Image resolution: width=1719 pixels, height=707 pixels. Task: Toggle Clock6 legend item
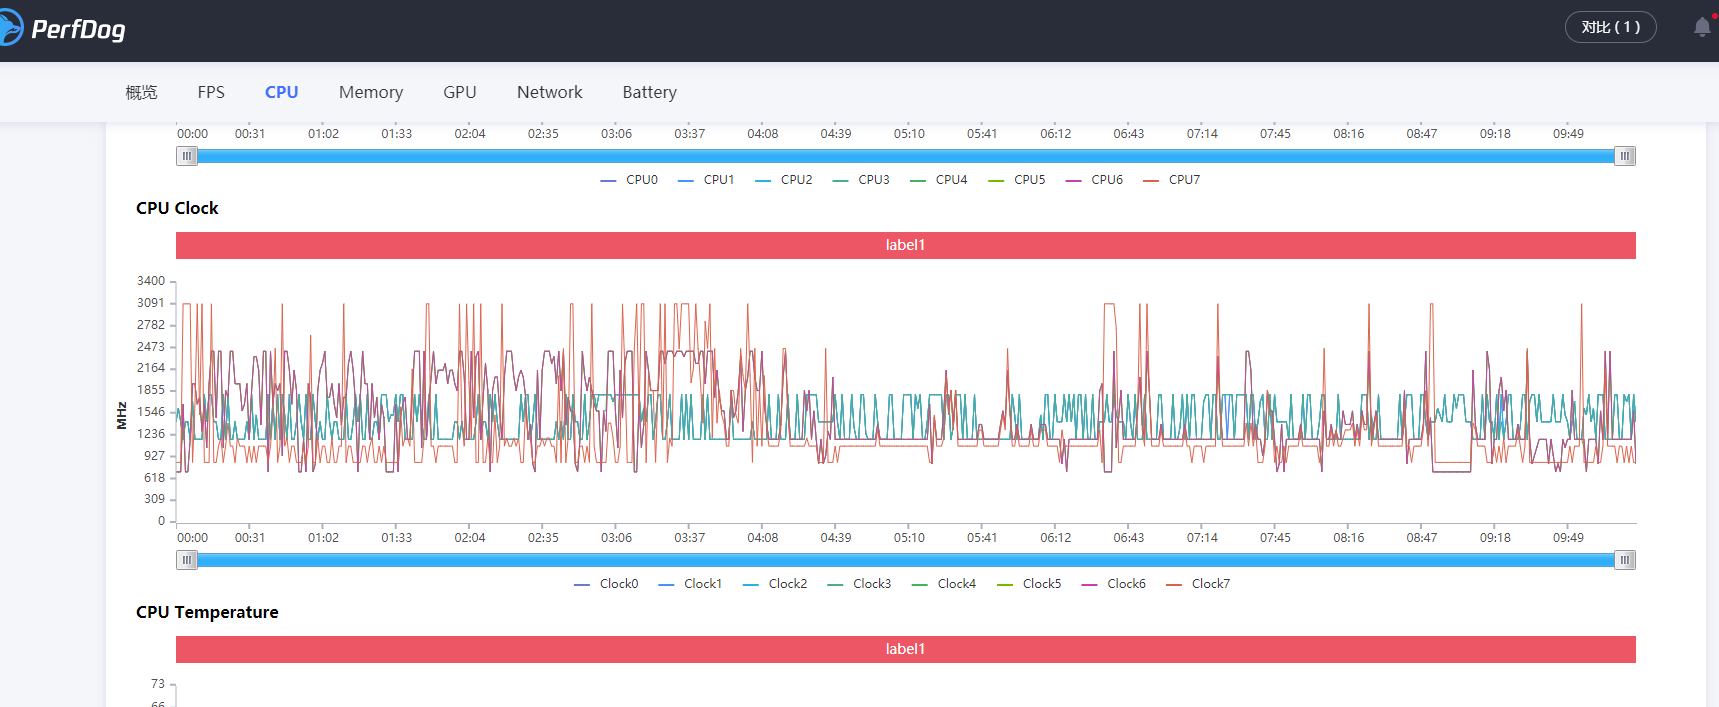(1114, 584)
